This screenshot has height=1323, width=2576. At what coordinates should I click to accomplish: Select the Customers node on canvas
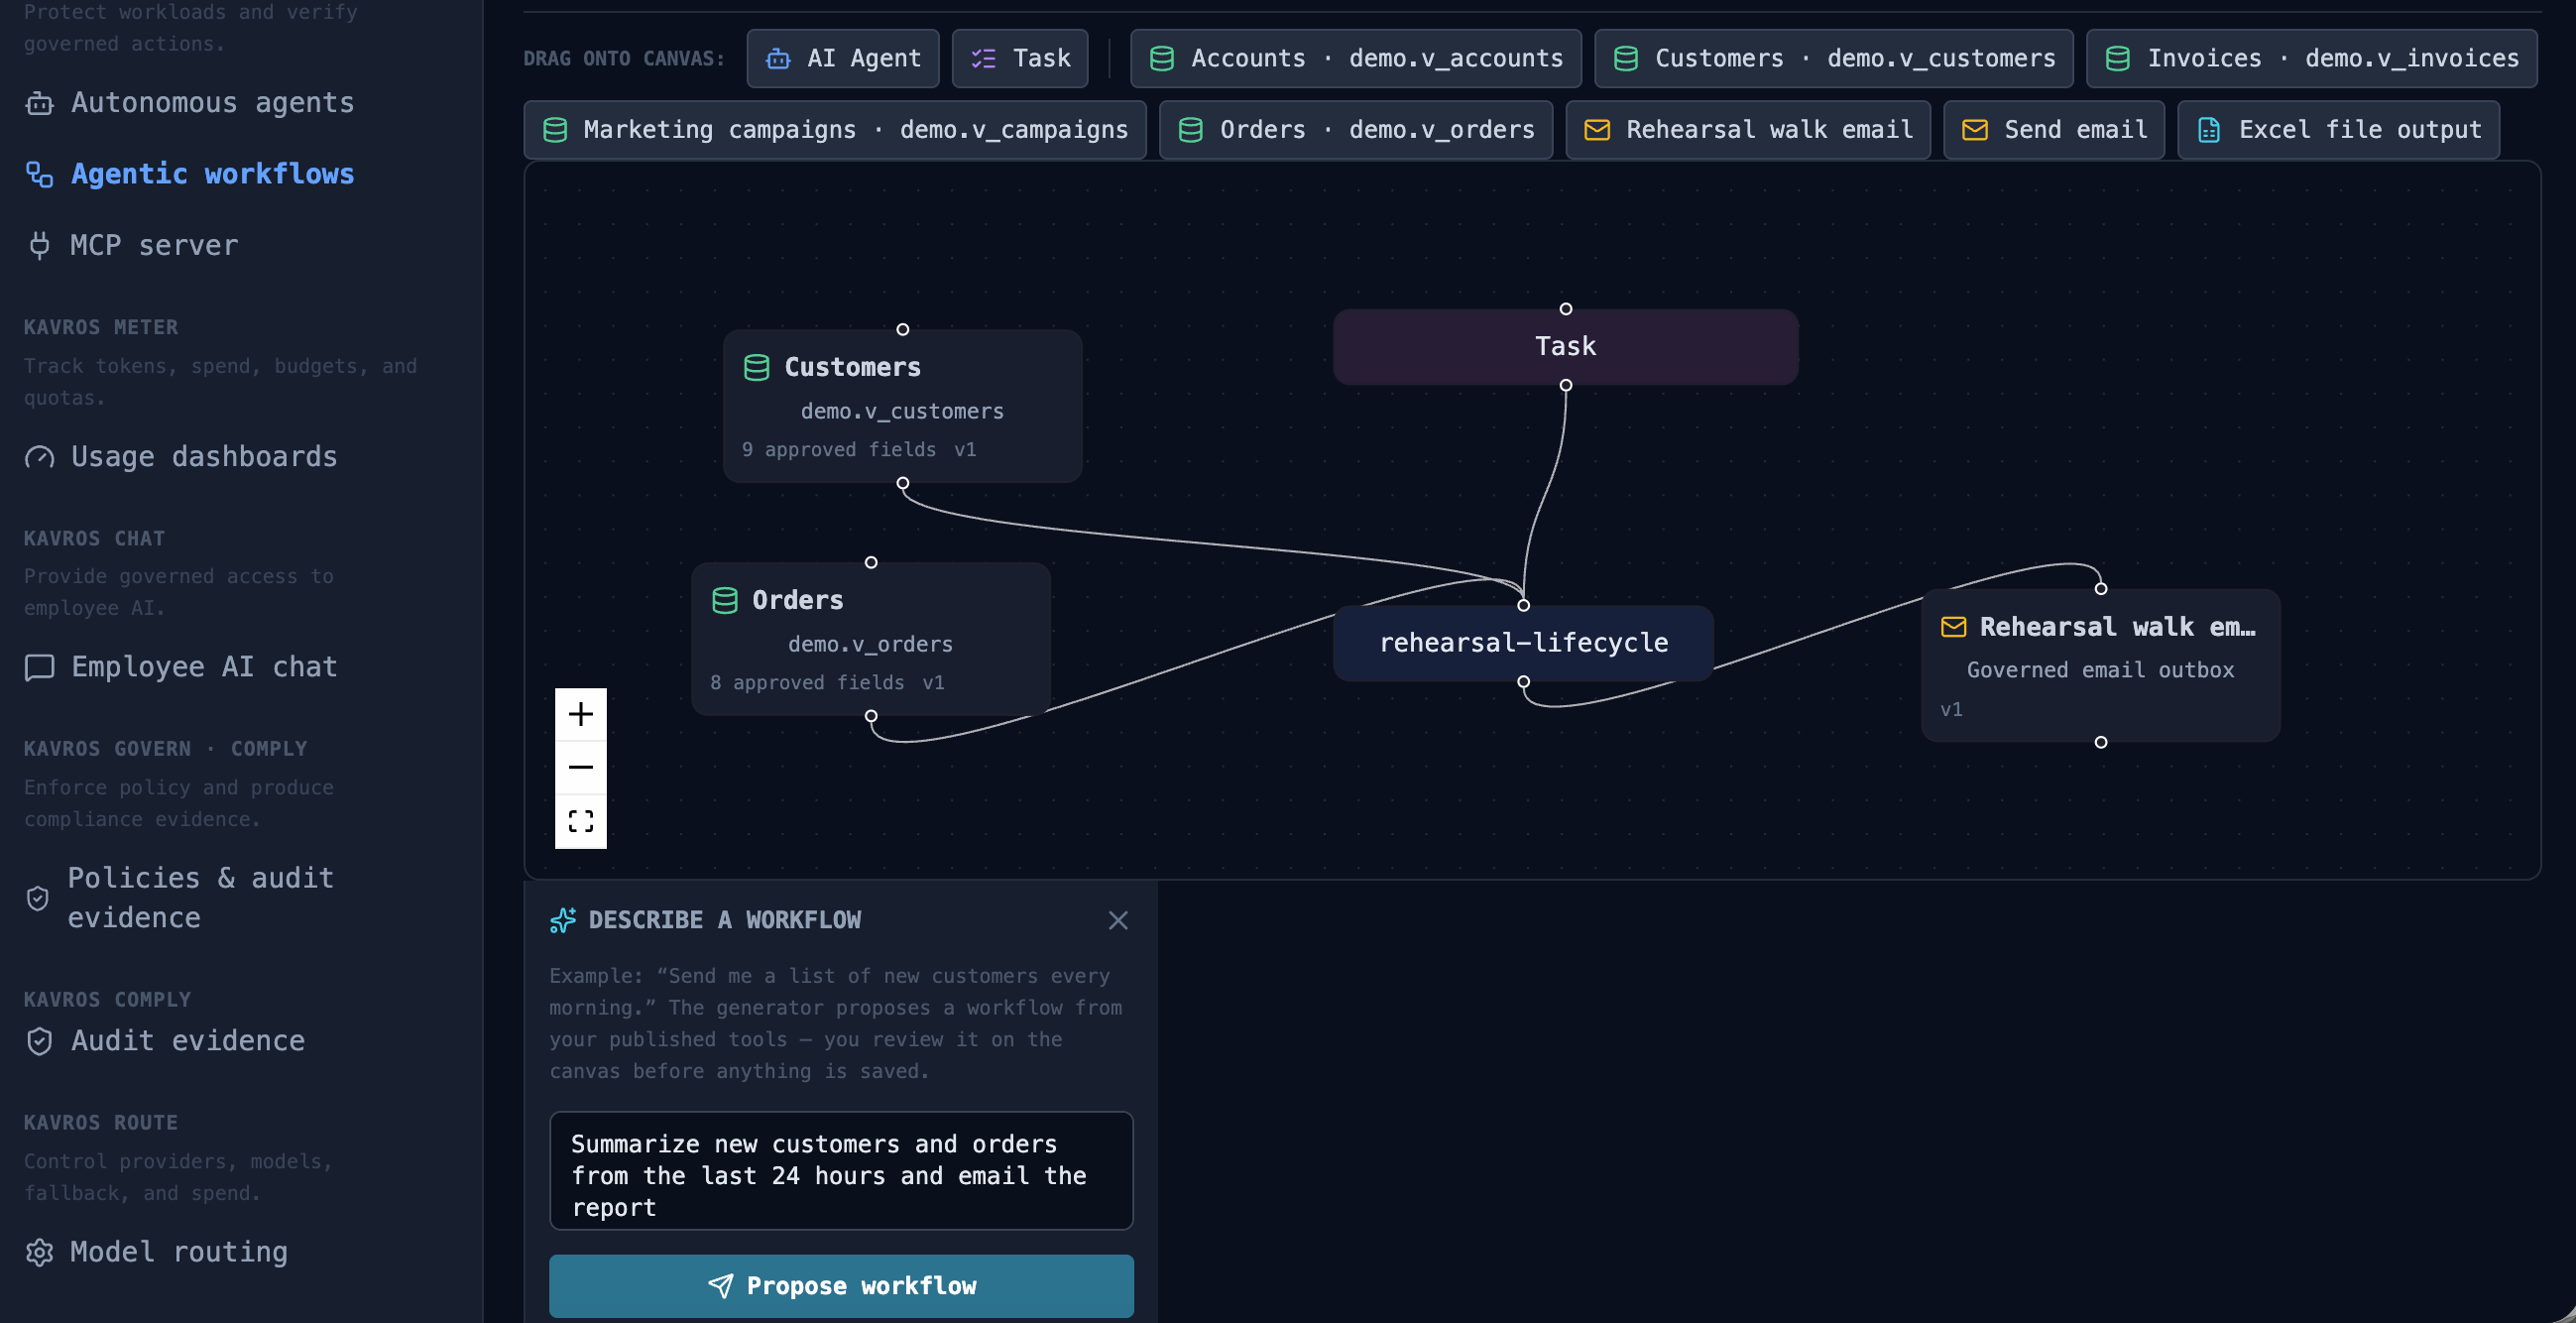(903, 406)
